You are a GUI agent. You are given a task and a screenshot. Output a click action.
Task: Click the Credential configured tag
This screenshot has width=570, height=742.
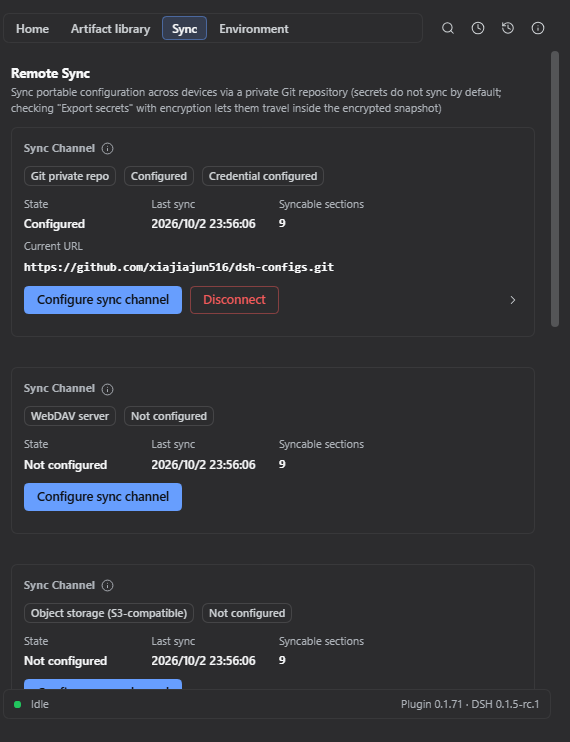point(263,176)
